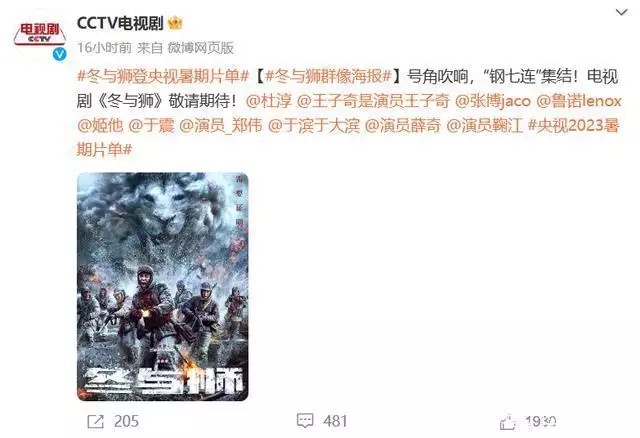Expand the post options chevron menu

click(621, 13)
